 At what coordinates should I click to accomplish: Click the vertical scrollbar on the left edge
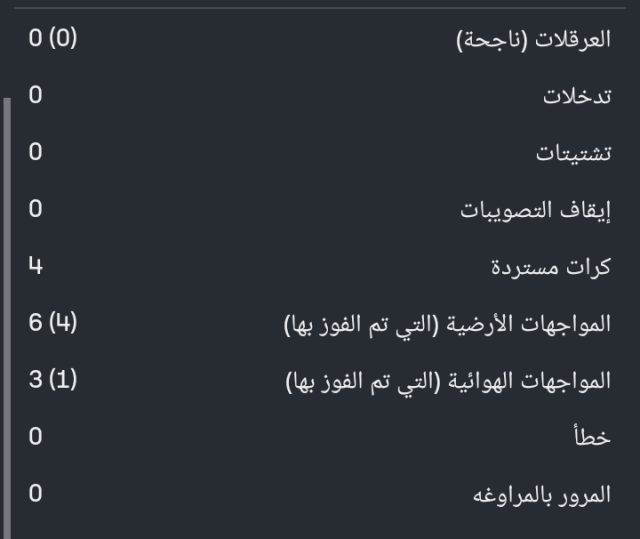point(6,300)
